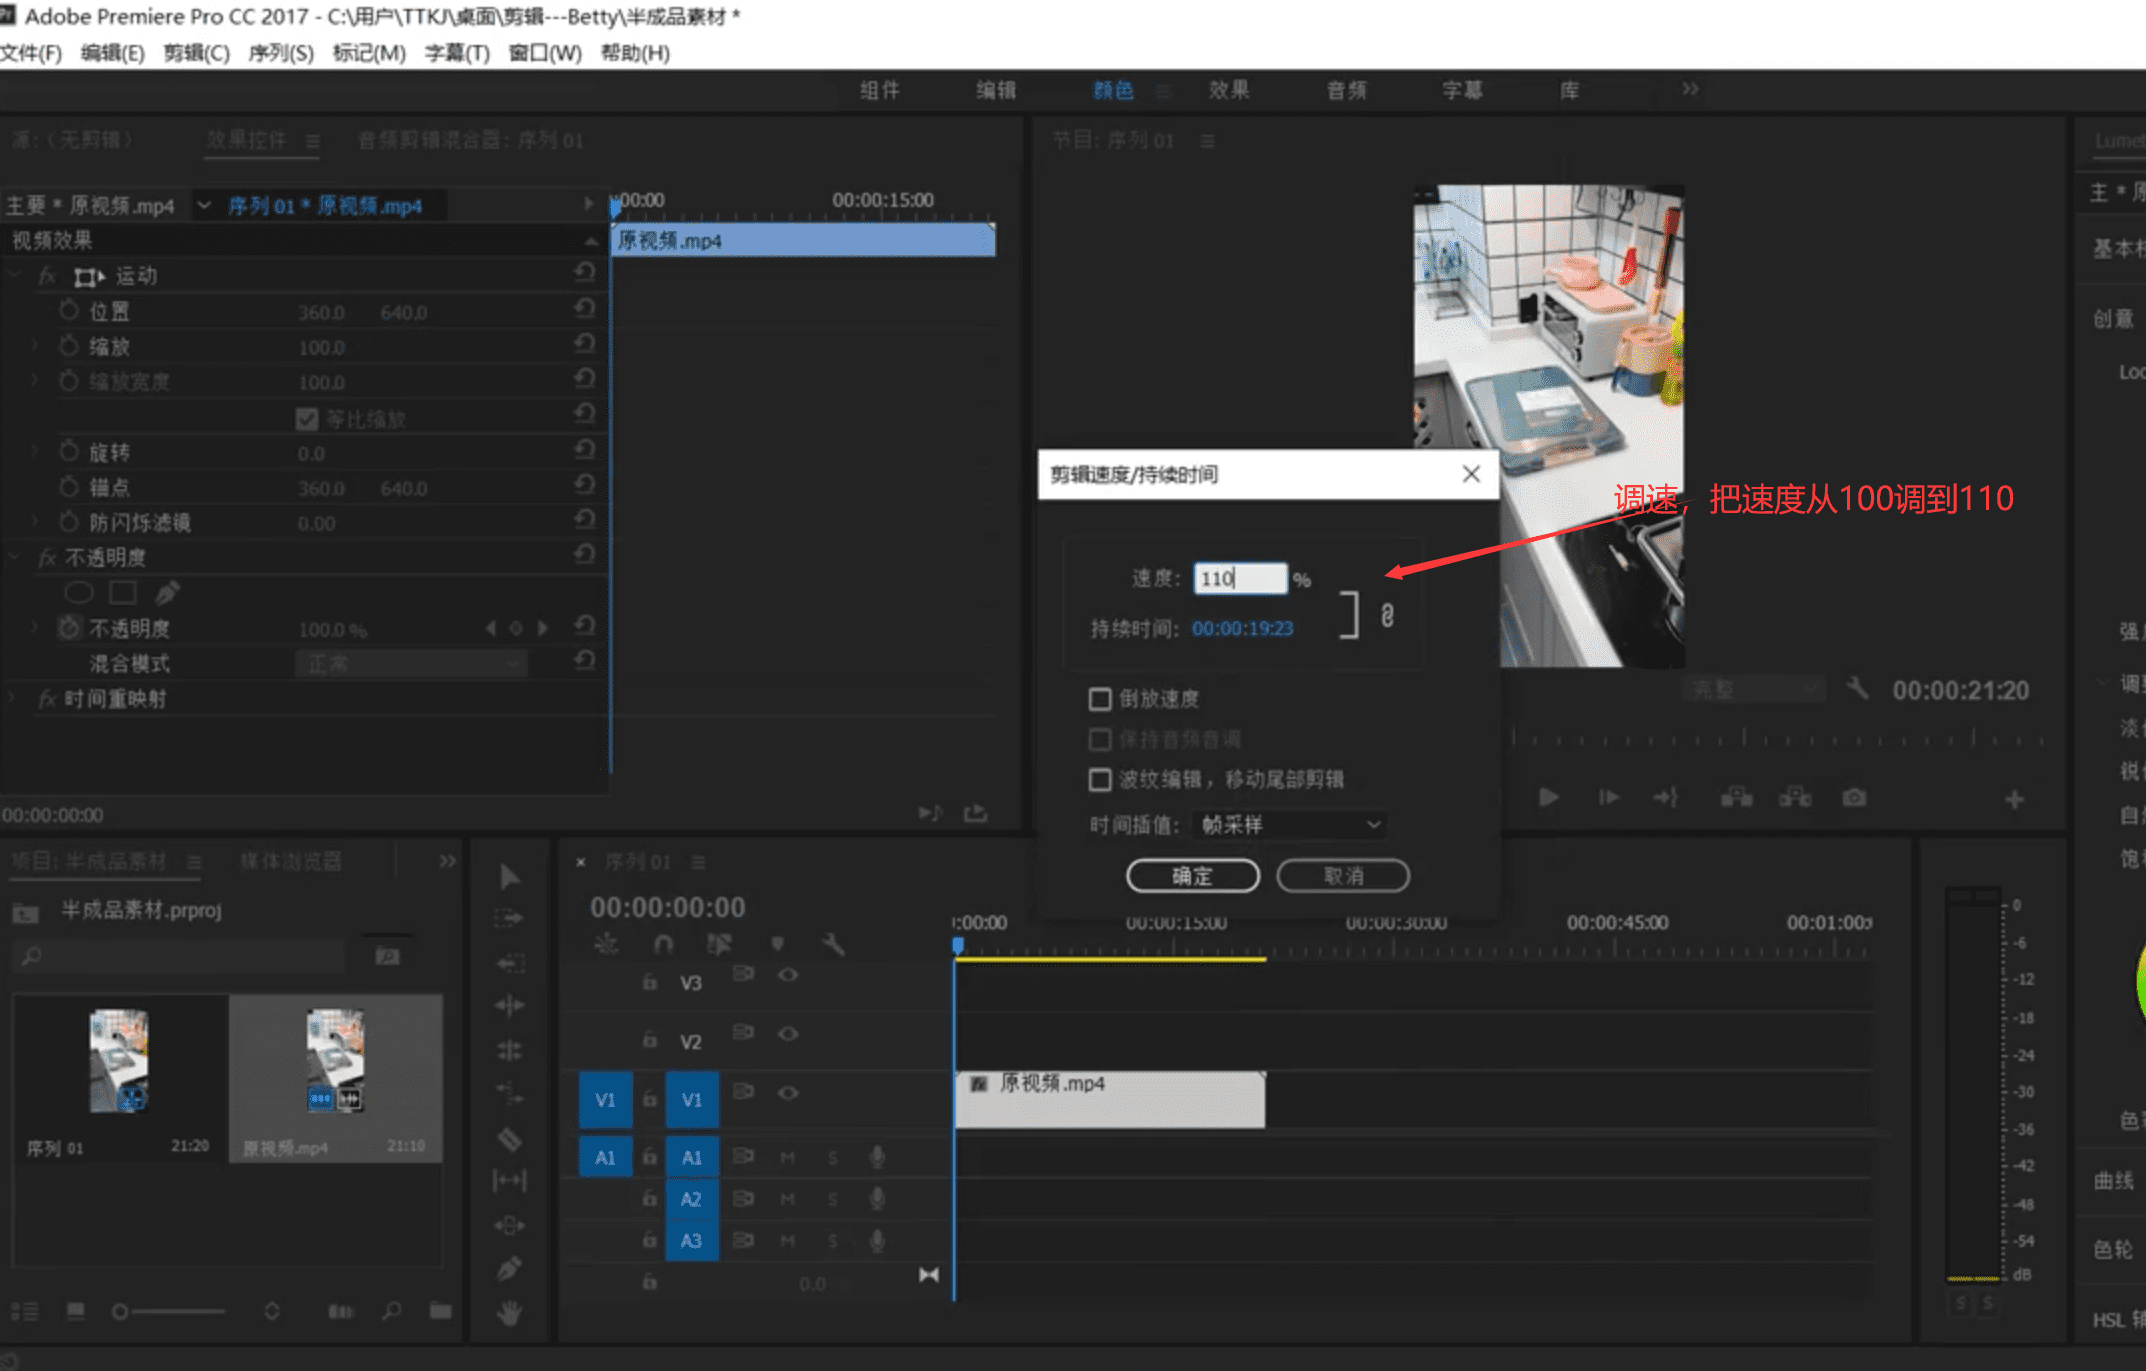Click the Program monitor button editor plus
Image resolution: width=2146 pixels, height=1371 pixels.
(2014, 799)
